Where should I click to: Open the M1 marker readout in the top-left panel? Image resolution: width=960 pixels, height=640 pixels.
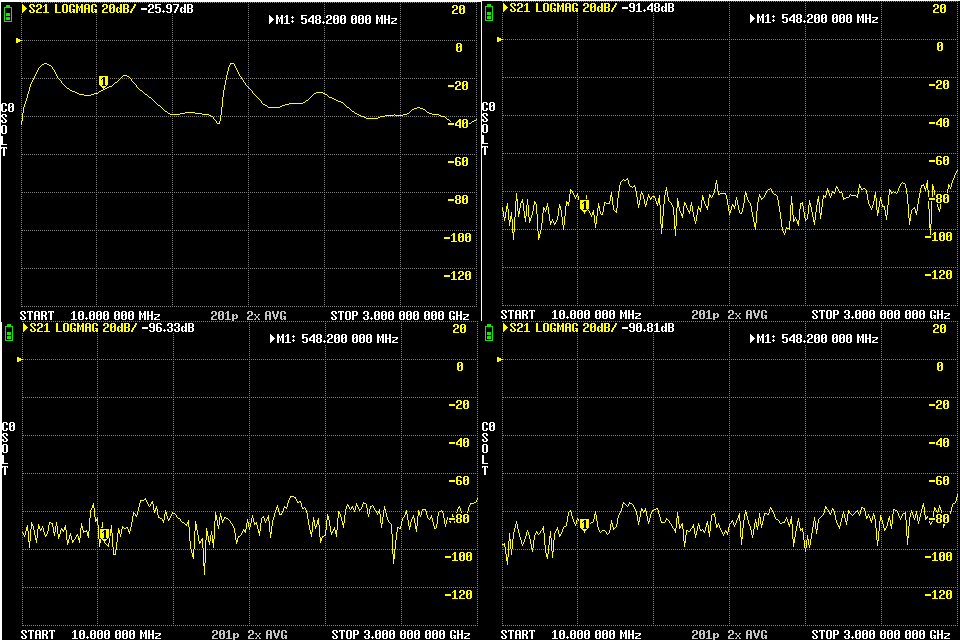point(334,20)
